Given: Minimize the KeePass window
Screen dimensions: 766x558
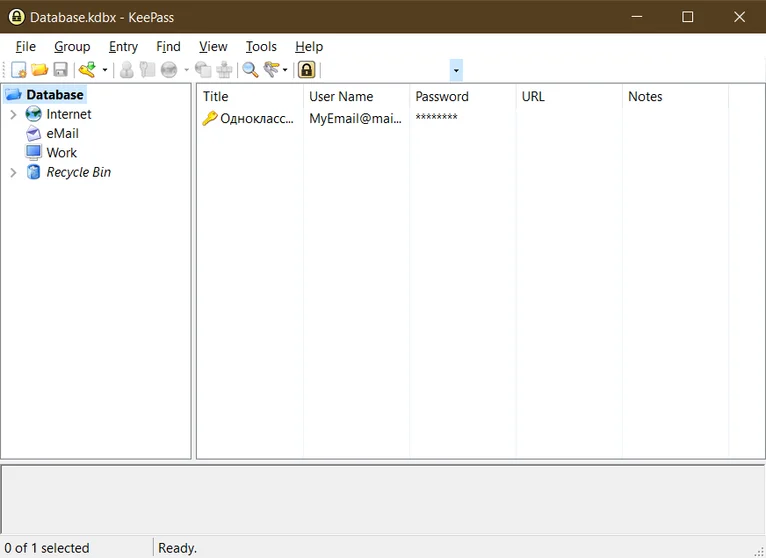Looking at the screenshot, I should click(x=637, y=17).
